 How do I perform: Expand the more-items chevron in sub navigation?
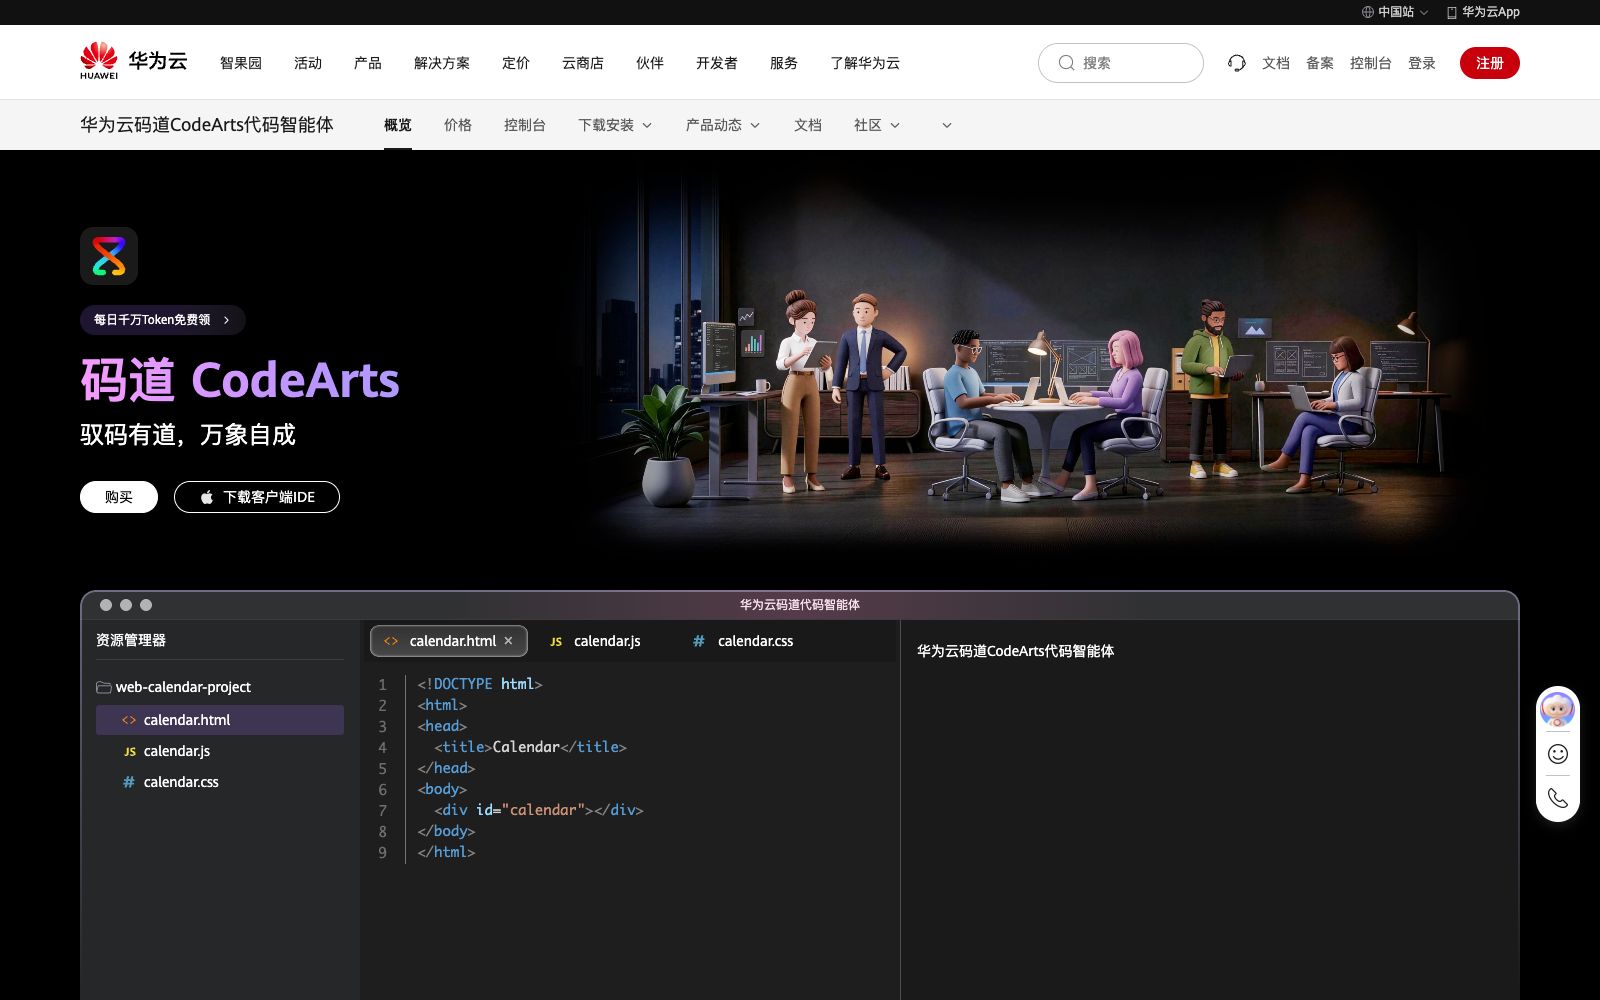(947, 125)
